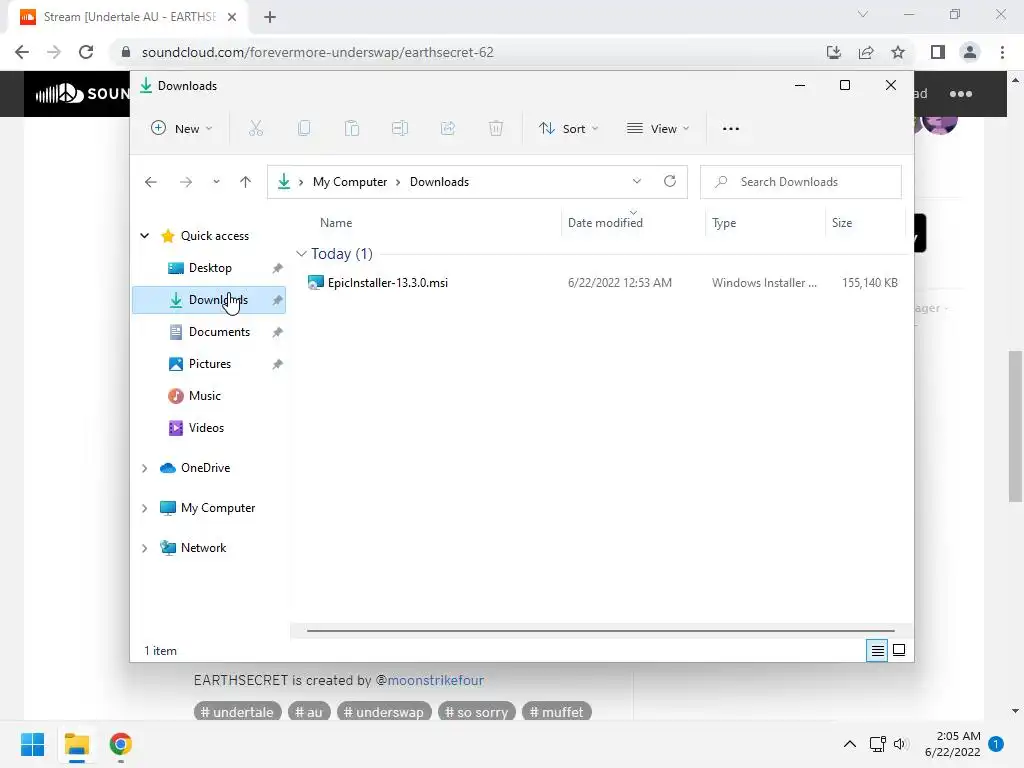Collapse the Today (1) group

pos(301,253)
